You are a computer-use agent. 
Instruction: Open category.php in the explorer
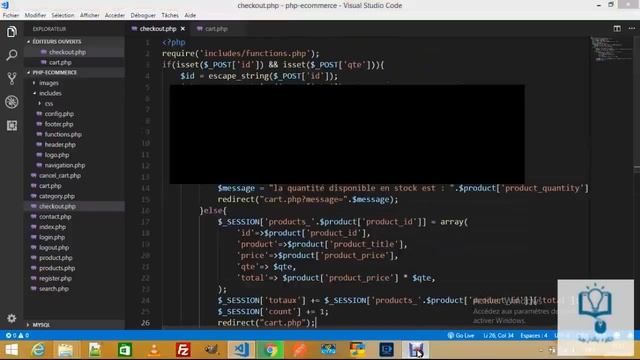click(x=75, y=196)
